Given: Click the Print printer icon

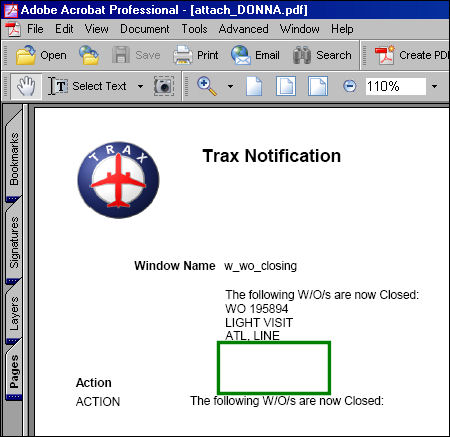Looking at the screenshot, I should coord(182,55).
